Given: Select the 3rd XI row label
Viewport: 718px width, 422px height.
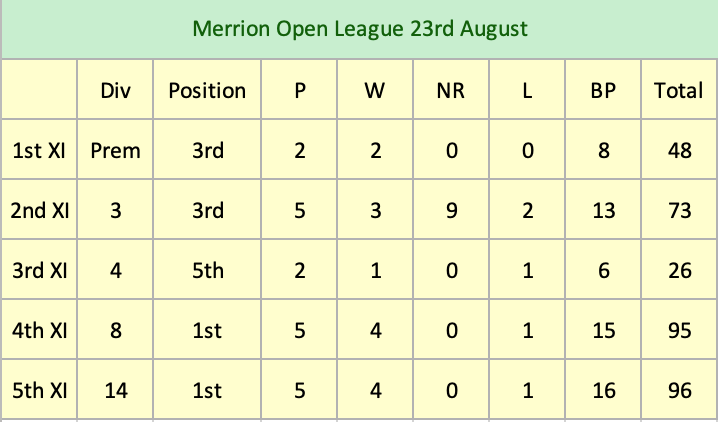Looking at the screenshot, I should pyautogui.click(x=40, y=270).
